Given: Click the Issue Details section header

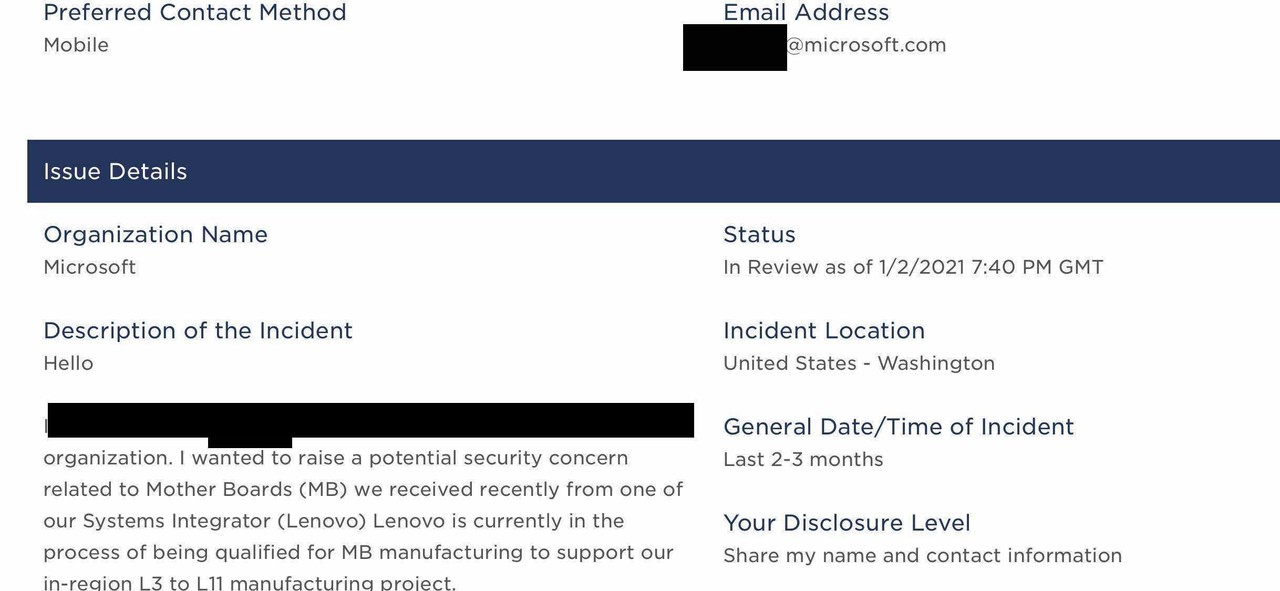Looking at the screenshot, I should click(x=115, y=171).
